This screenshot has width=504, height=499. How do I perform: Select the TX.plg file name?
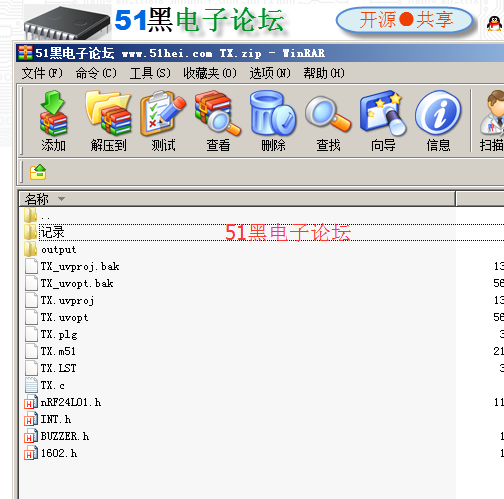click(59, 334)
